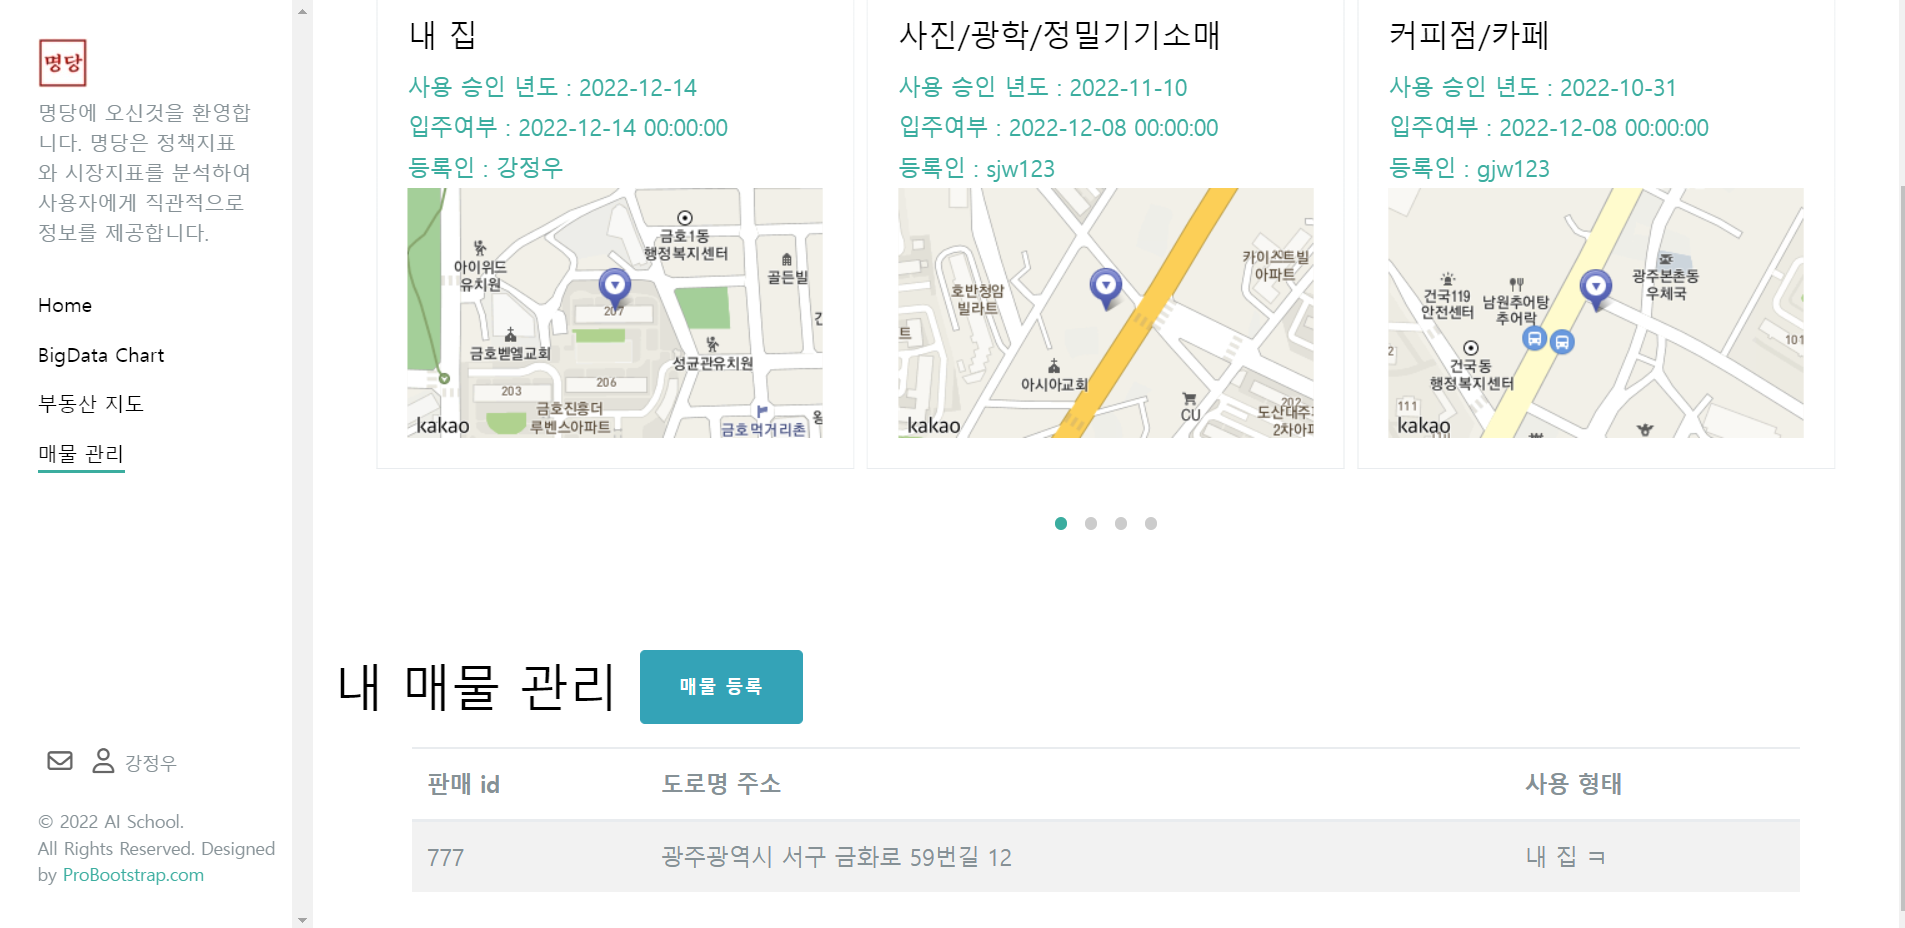Select the second carousel indicator dot
This screenshot has height=928, width=1905.
click(x=1090, y=523)
